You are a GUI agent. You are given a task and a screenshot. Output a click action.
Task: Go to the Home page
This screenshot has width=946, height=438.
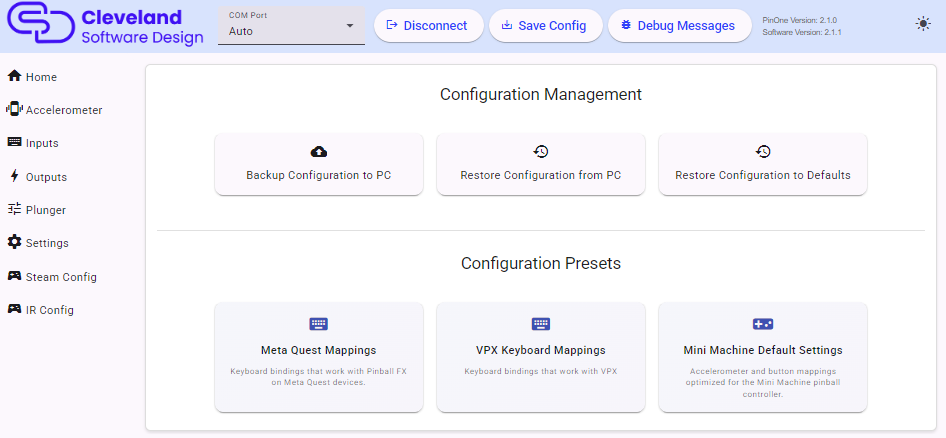coord(41,77)
